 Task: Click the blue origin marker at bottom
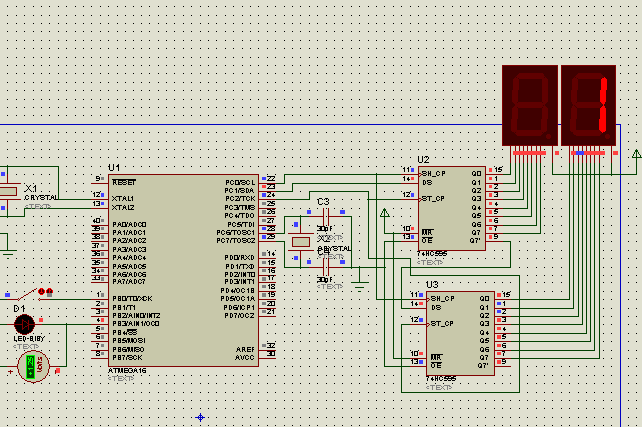tap(200, 416)
